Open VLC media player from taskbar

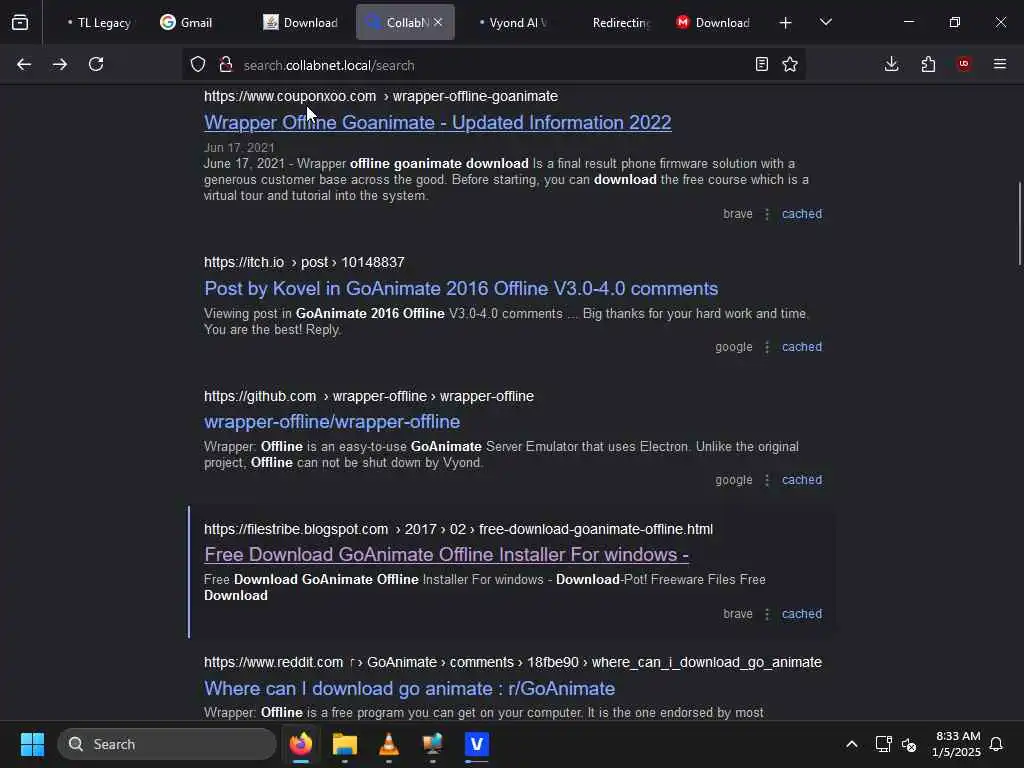pyautogui.click(x=389, y=744)
